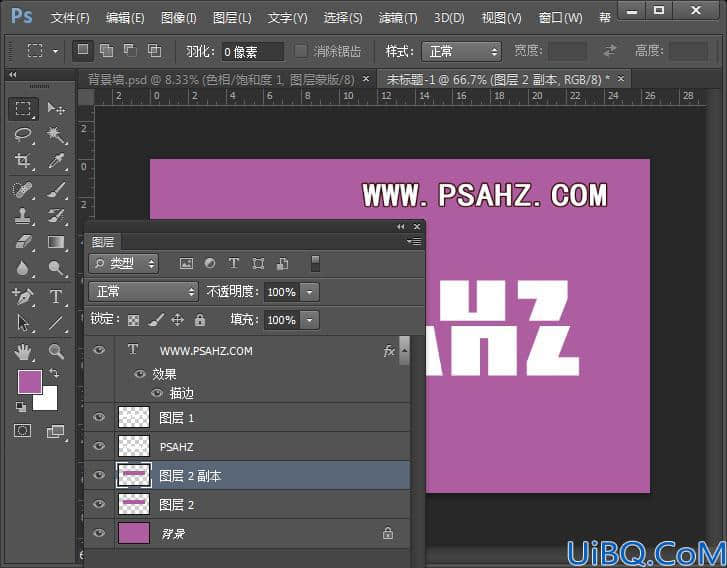727x568 pixels.
Task: Toggle Quick Mask mode
Action: [x=23, y=431]
